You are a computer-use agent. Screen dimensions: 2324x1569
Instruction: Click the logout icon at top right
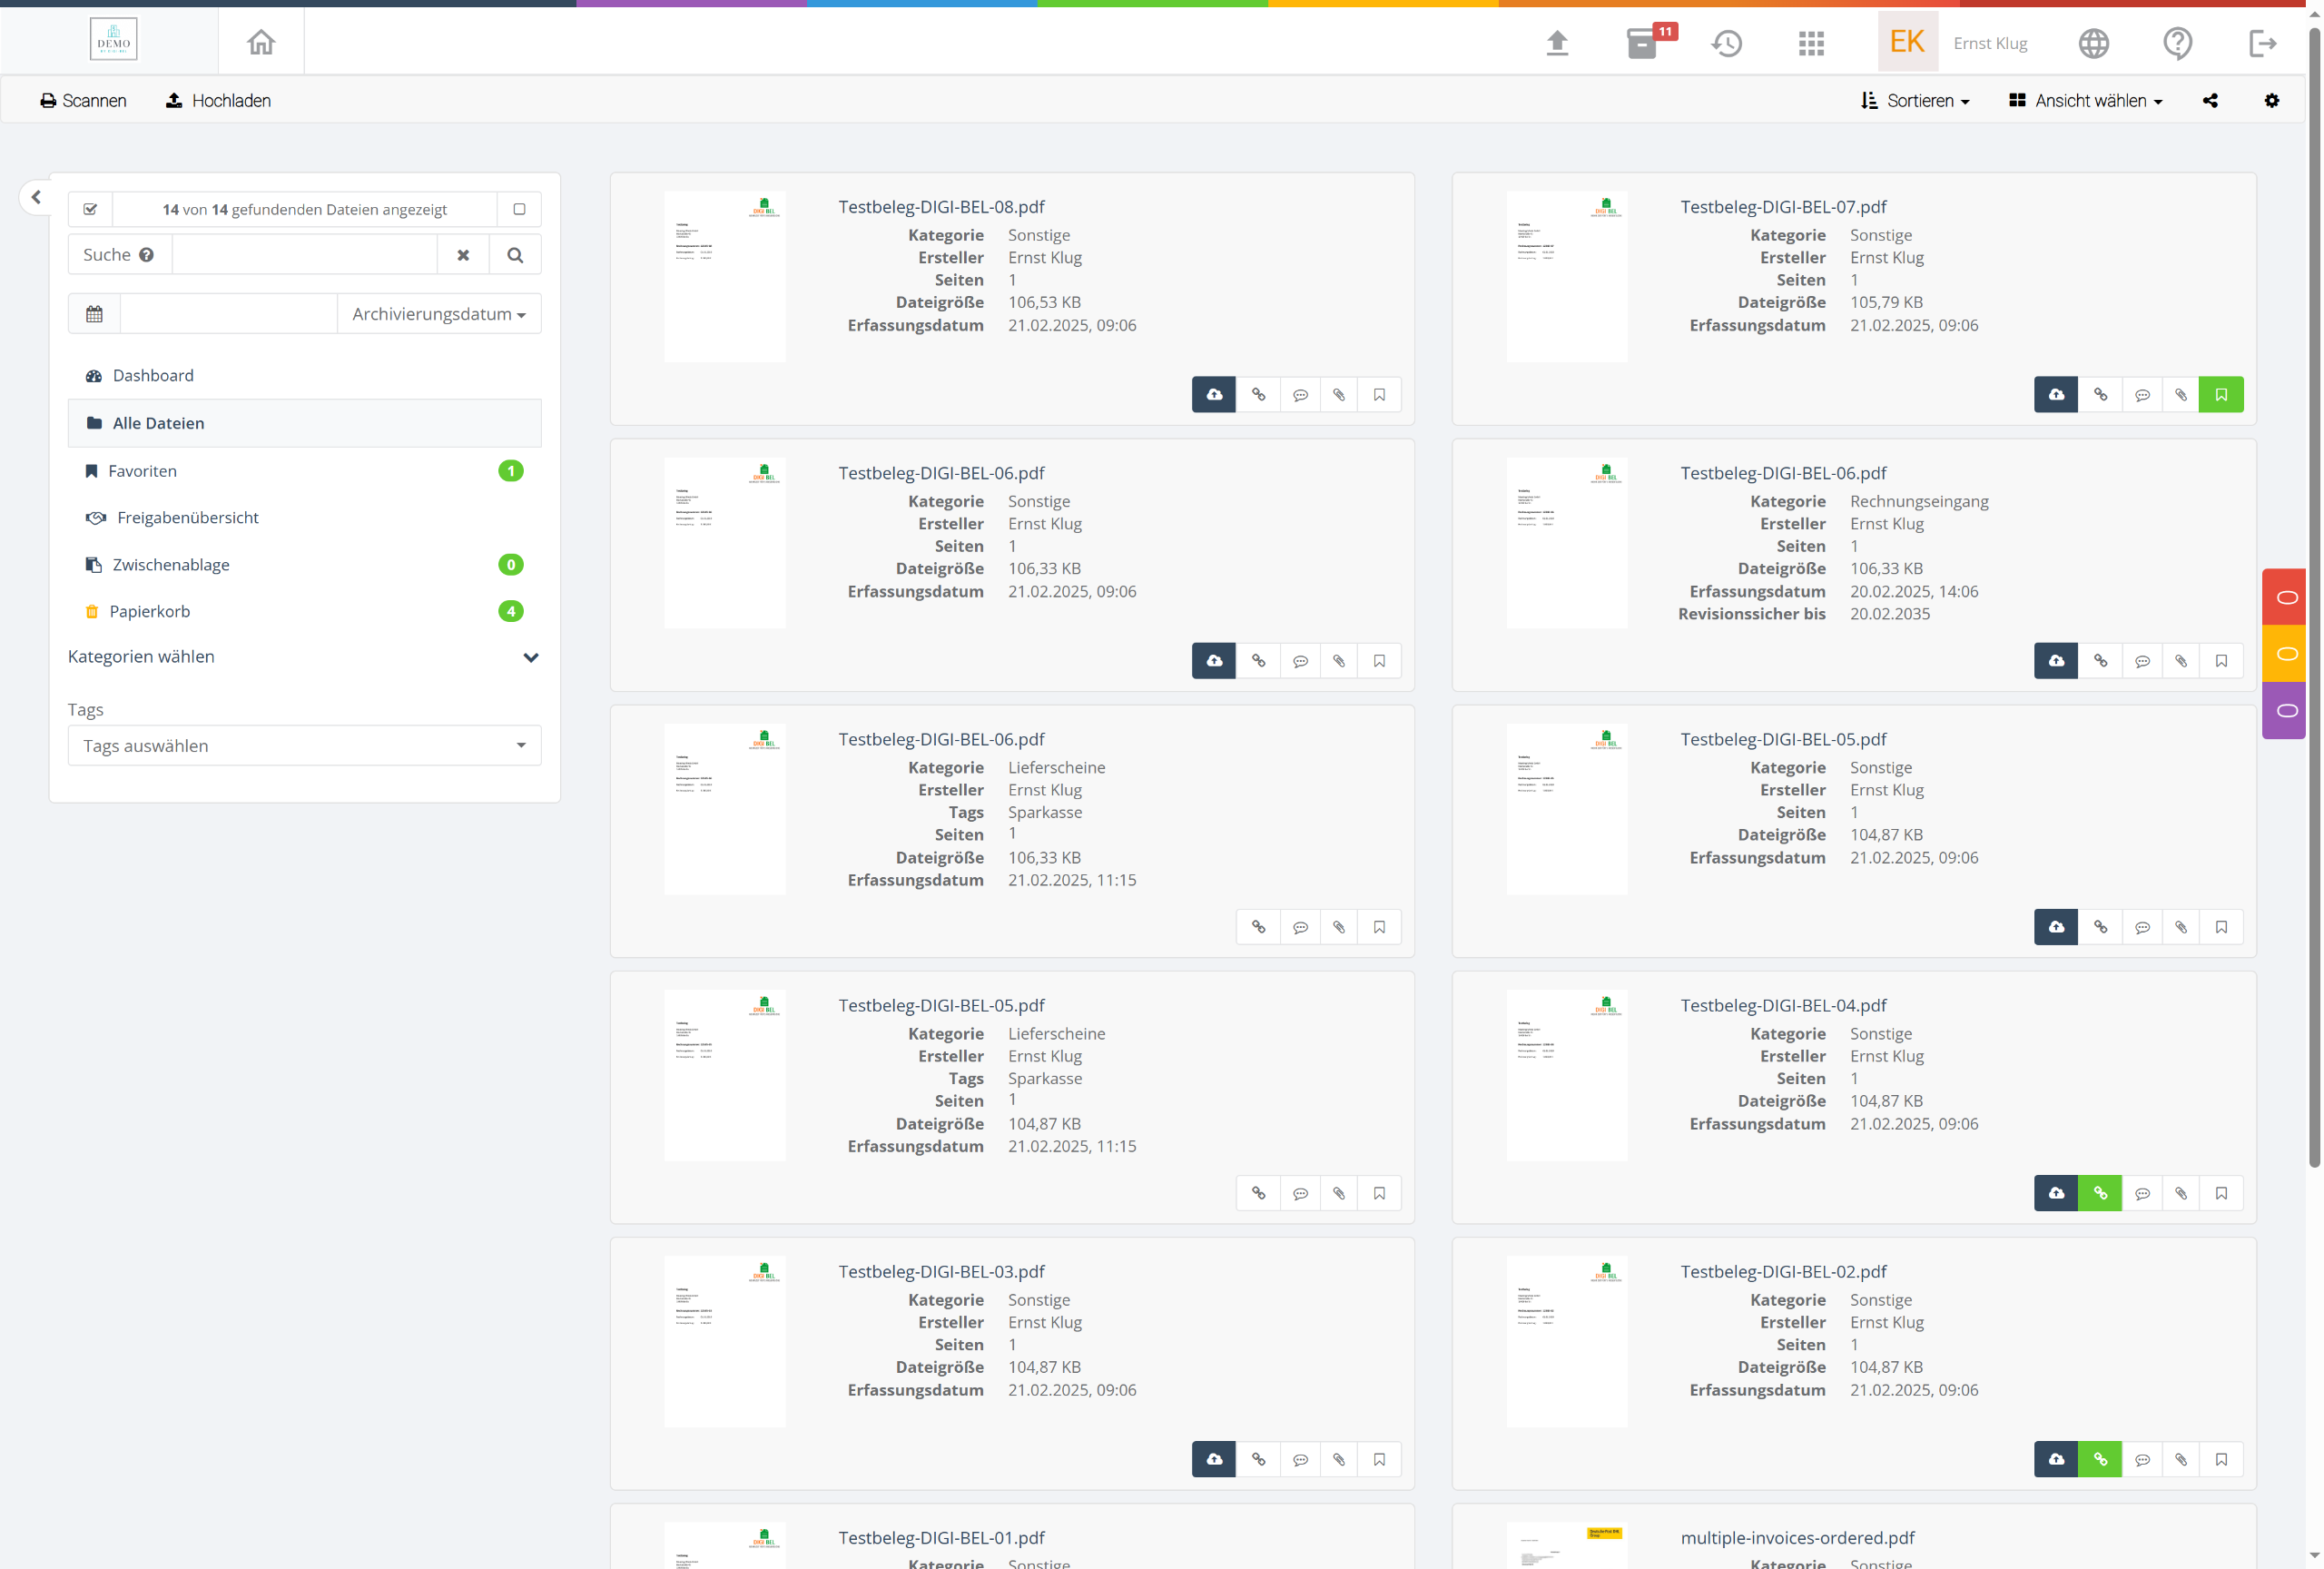pyautogui.click(x=2262, y=43)
